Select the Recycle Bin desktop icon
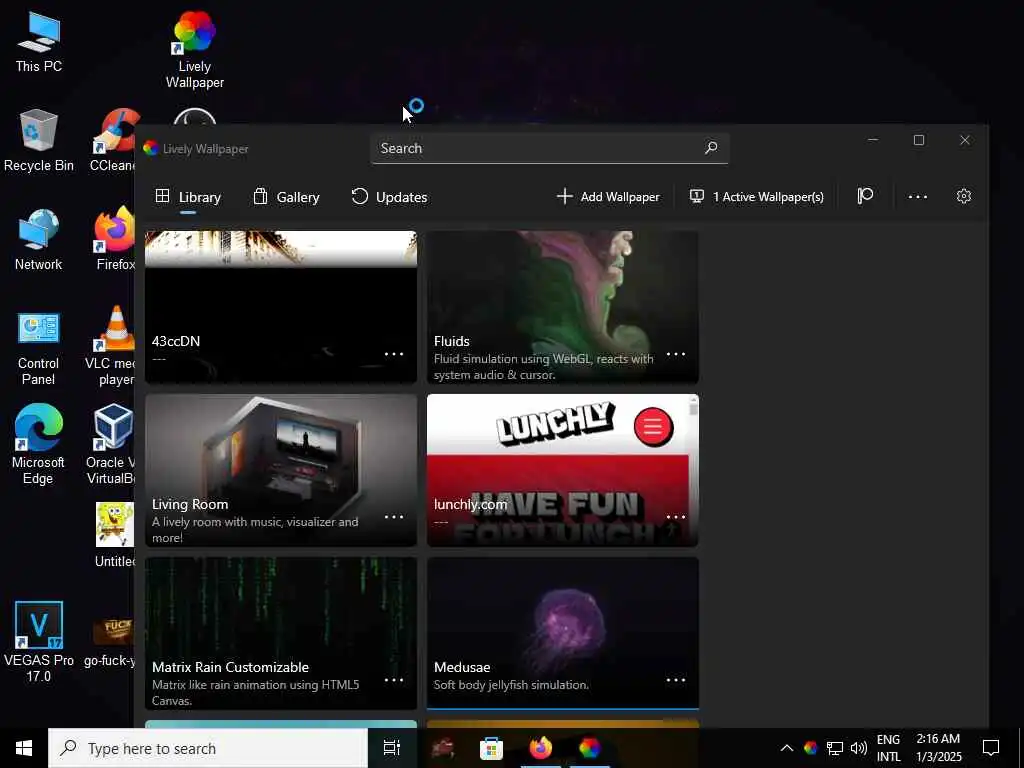 tap(39, 141)
